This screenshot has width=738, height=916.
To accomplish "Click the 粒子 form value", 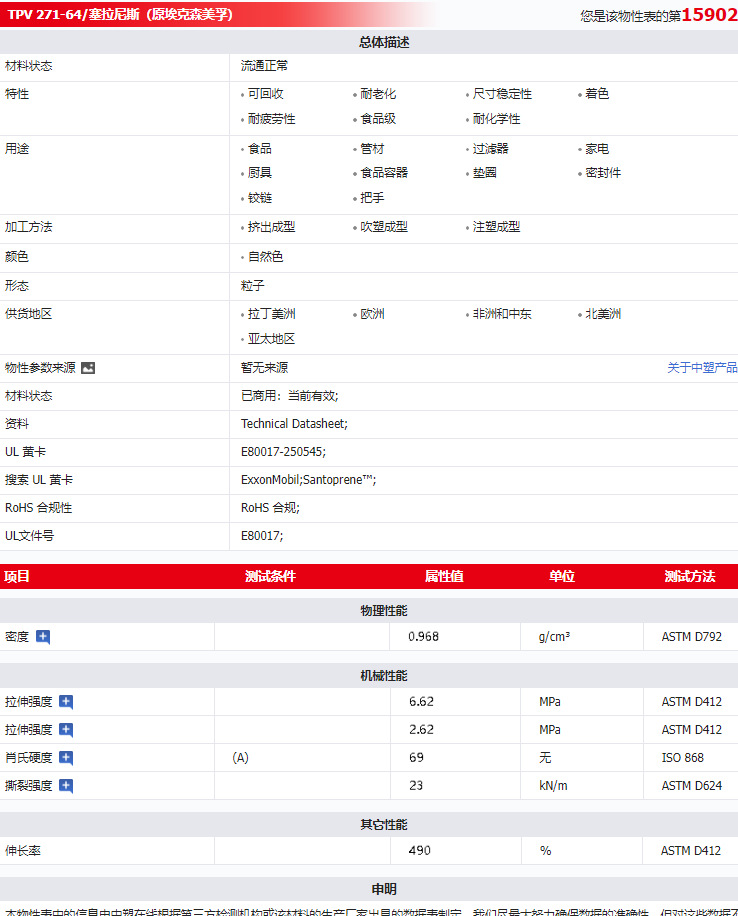I will pyautogui.click(x=252, y=286).
